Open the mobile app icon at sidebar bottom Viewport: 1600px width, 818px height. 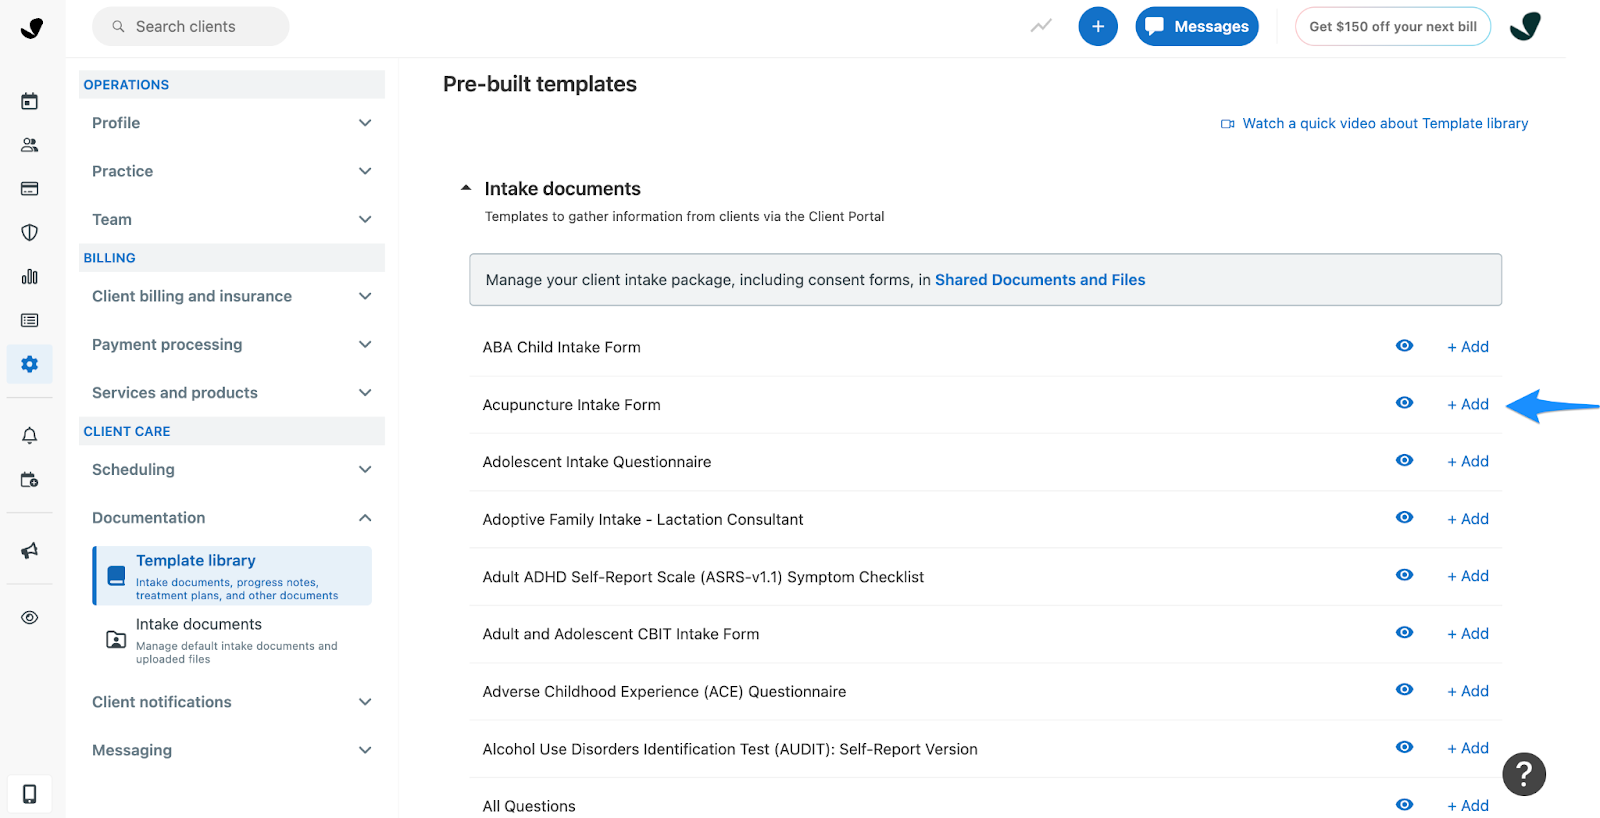point(29,792)
